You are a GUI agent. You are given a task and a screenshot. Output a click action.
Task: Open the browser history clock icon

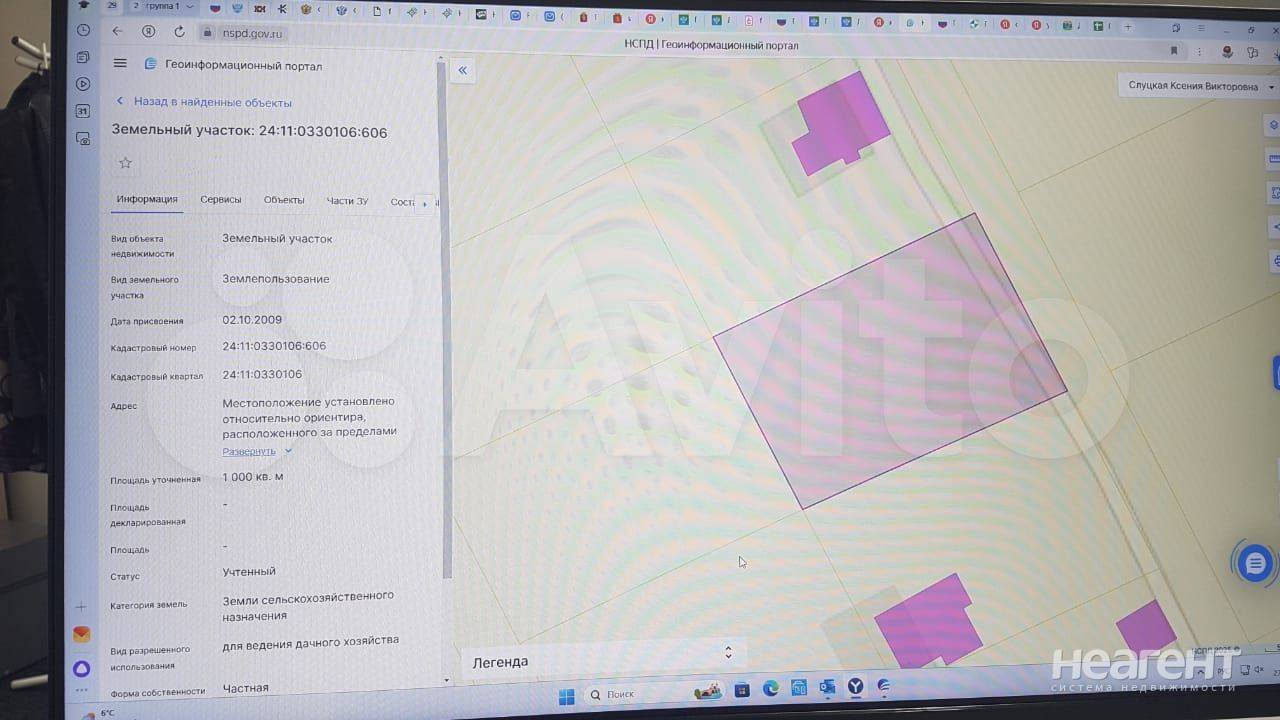83,30
